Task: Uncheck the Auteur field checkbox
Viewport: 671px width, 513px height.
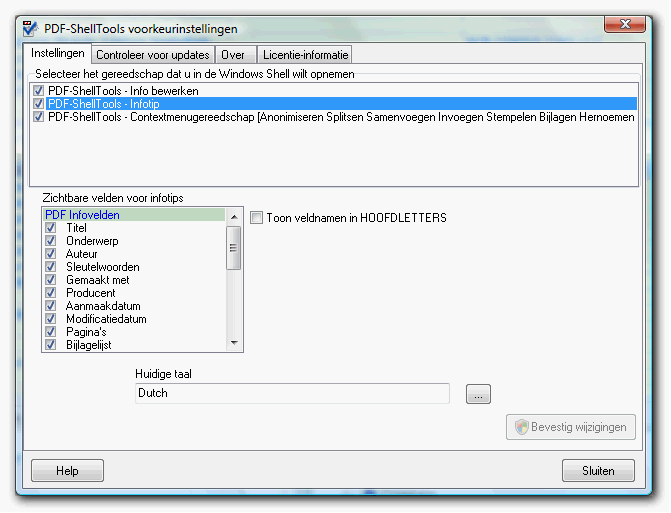Action: [x=50, y=254]
